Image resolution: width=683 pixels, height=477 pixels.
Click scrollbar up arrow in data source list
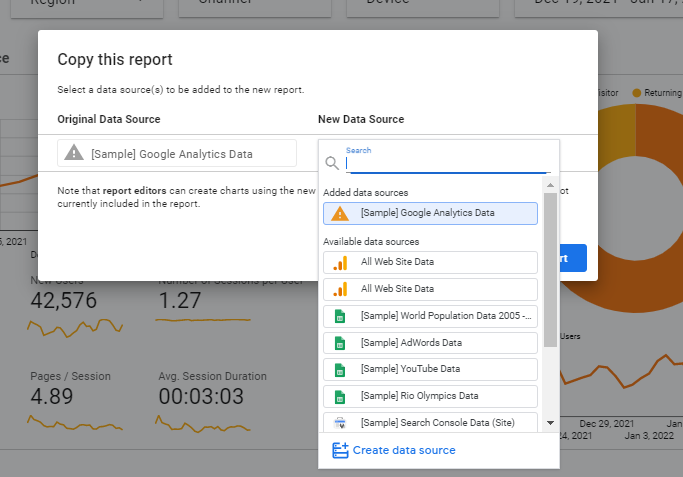point(551,185)
